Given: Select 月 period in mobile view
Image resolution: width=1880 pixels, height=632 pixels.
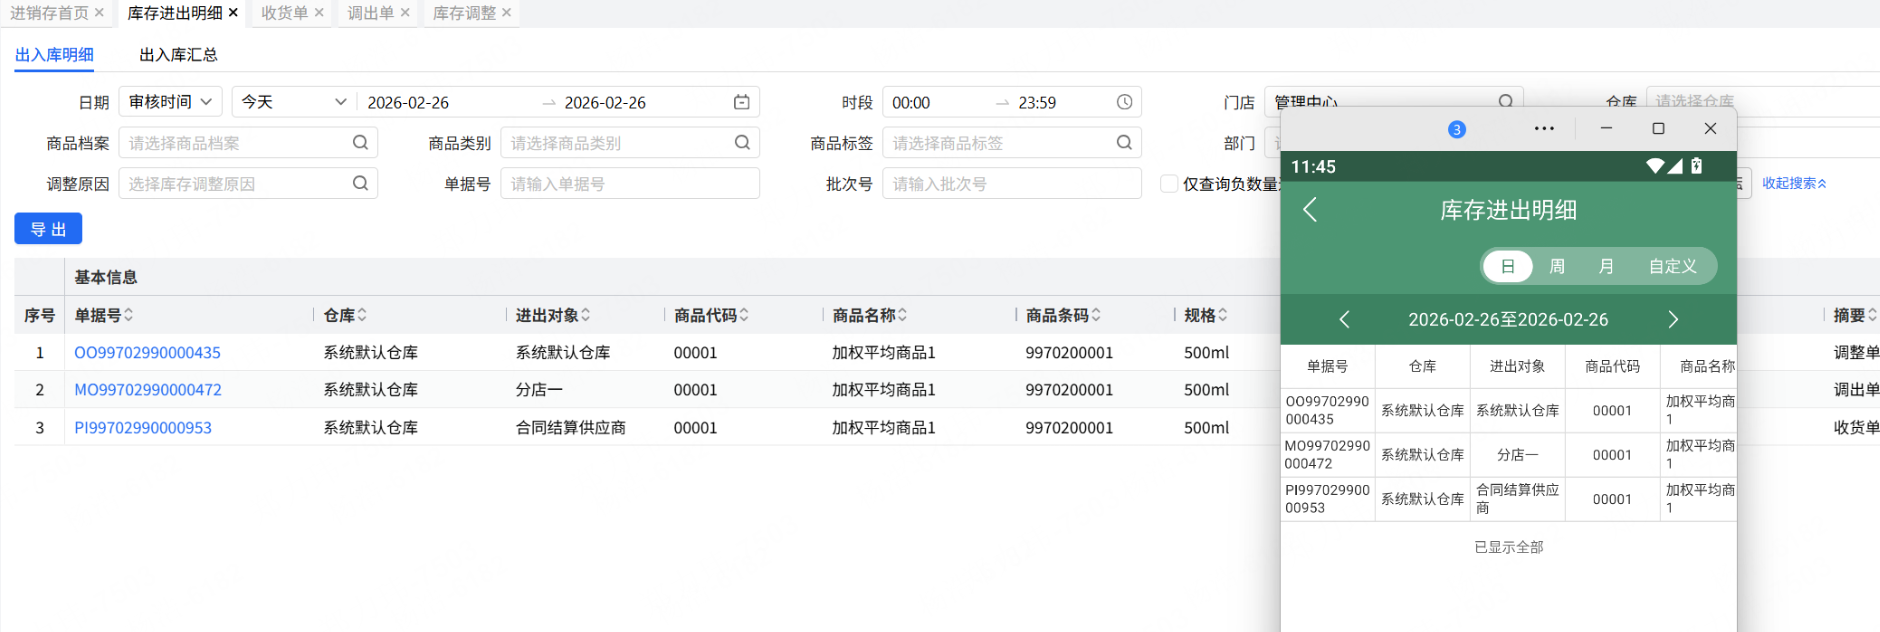Looking at the screenshot, I should [x=1606, y=267].
